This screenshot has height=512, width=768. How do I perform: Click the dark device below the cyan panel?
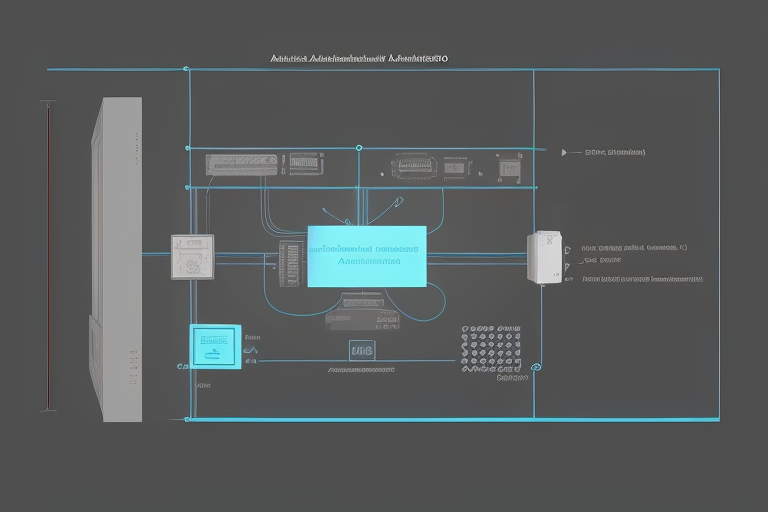click(360, 312)
